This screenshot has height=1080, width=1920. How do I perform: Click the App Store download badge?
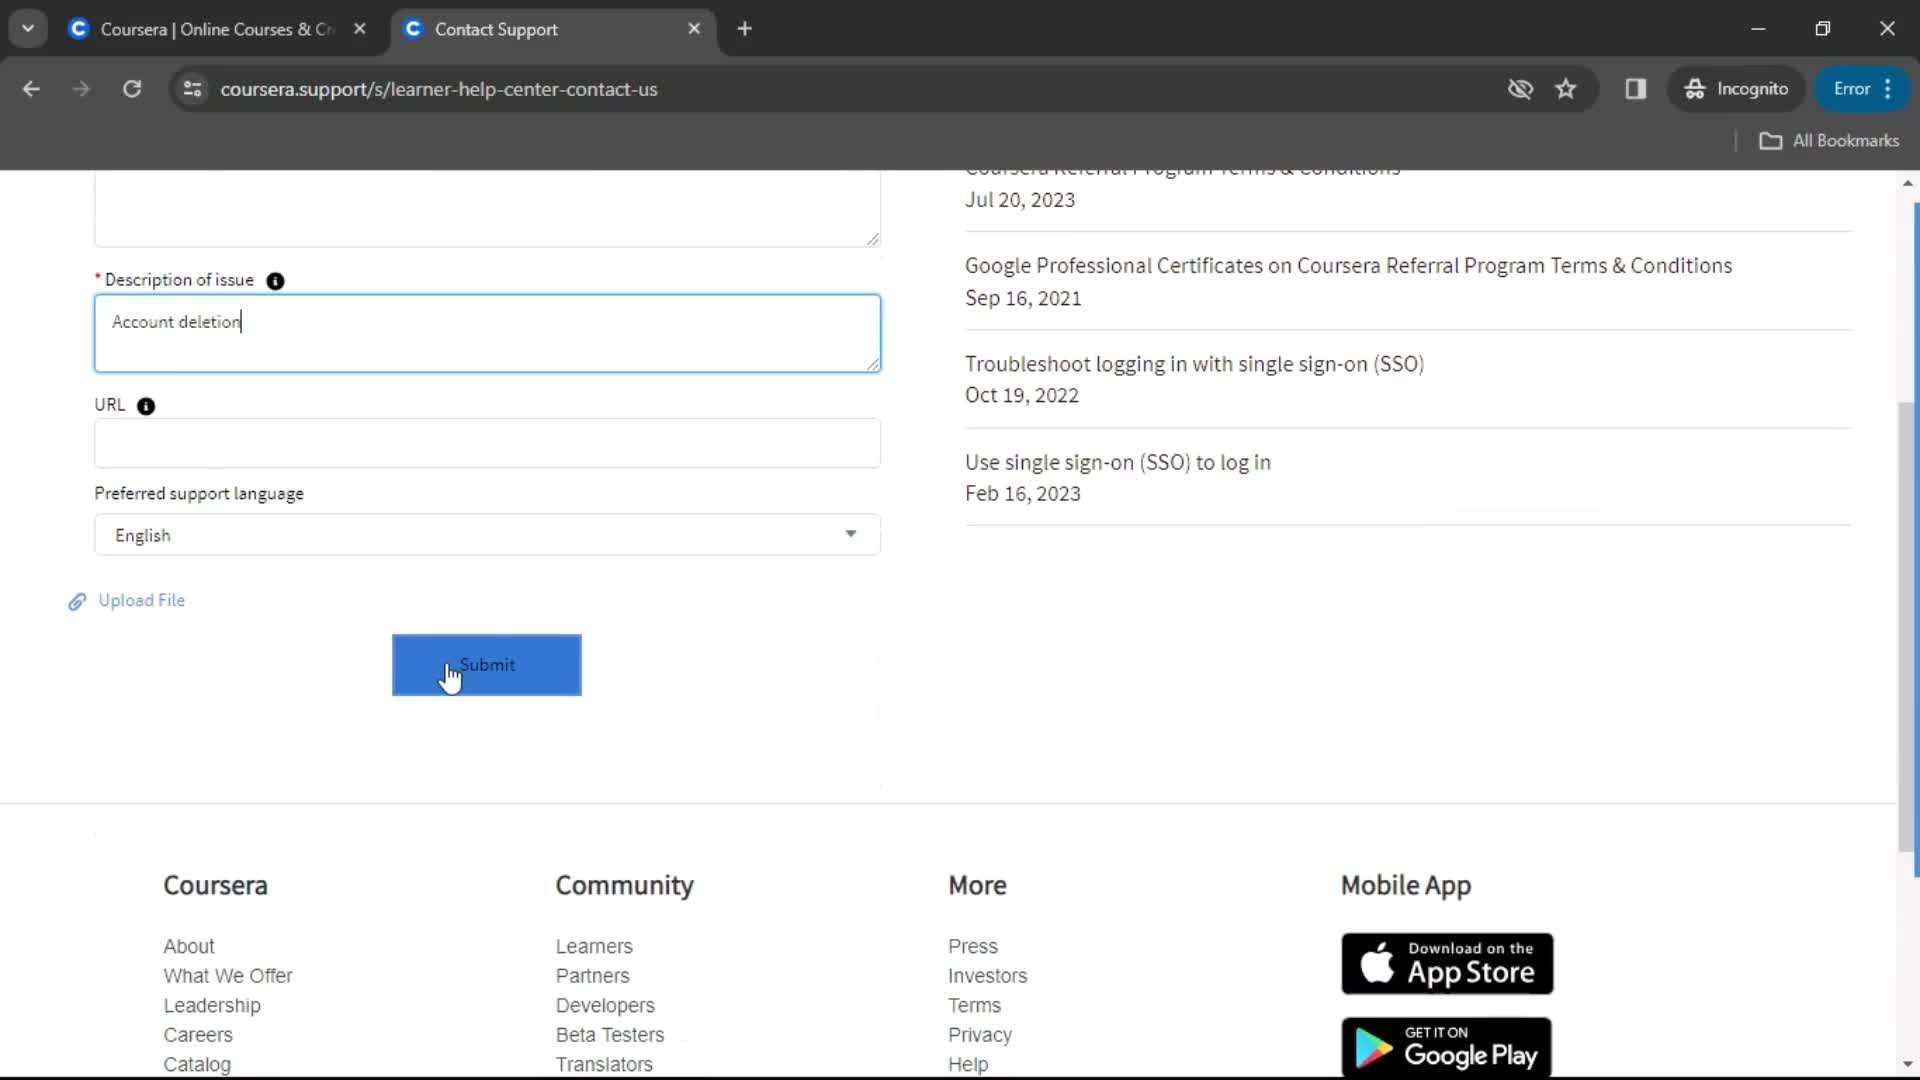[x=1448, y=964]
